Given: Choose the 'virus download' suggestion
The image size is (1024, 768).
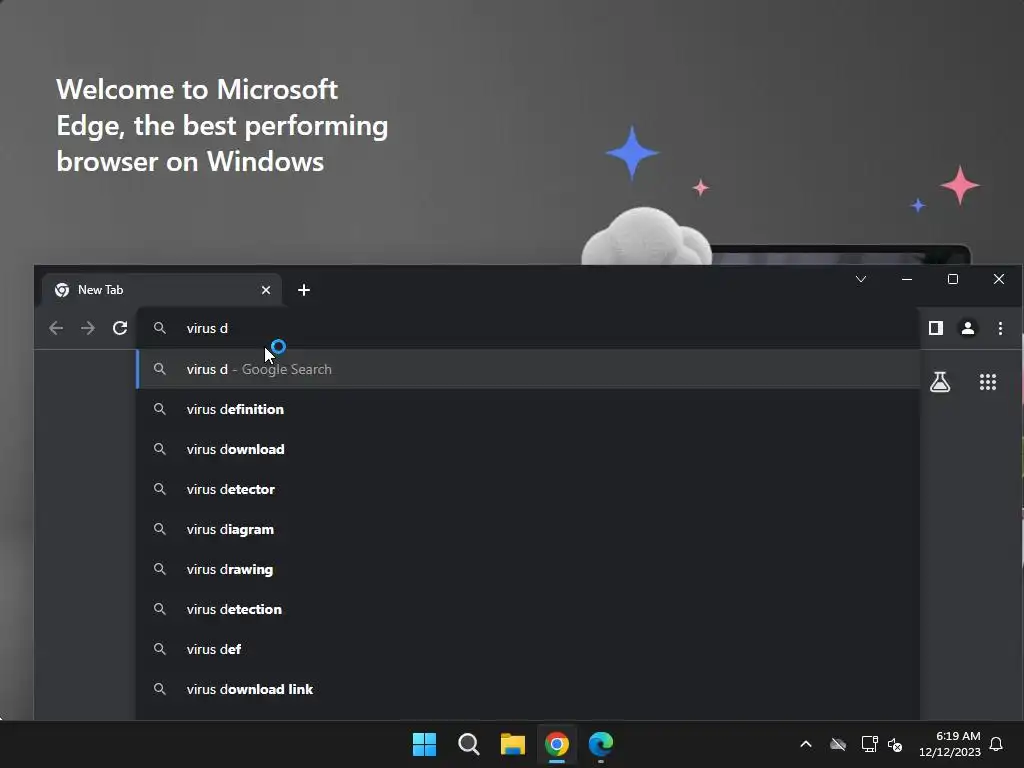Looking at the screenshot, I should [x=528, y=449].
